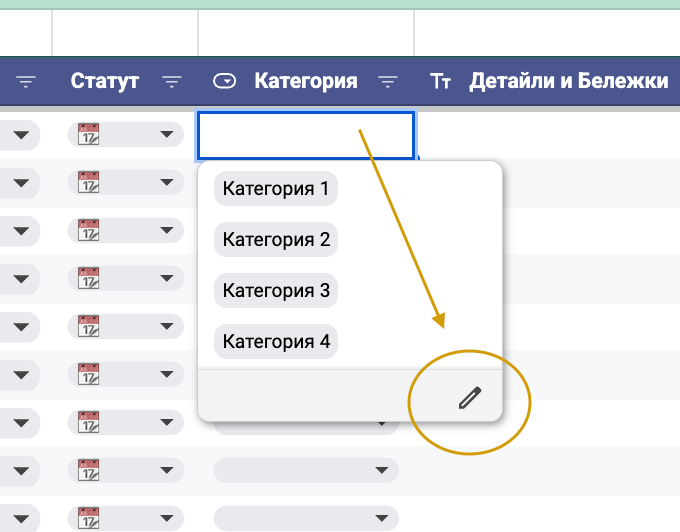Select Категория 1 from the dropdown list

coord(276,188)
